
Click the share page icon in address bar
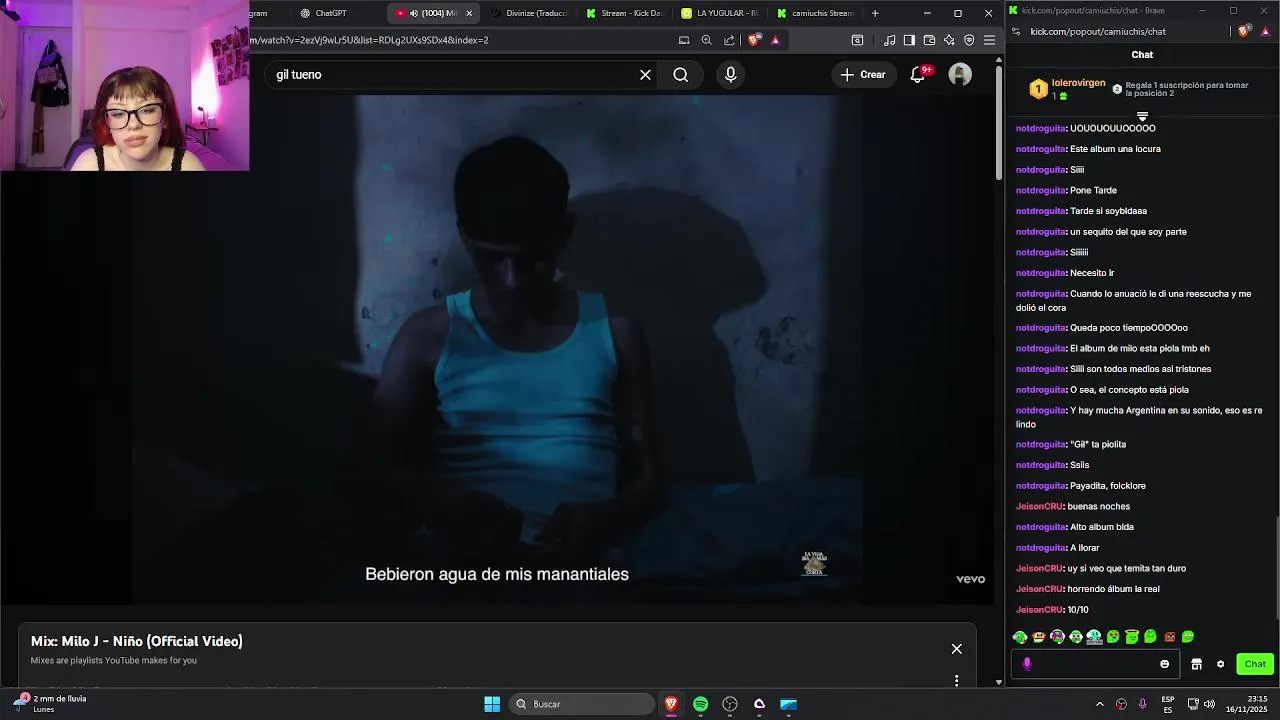click(x=729, y=40)
